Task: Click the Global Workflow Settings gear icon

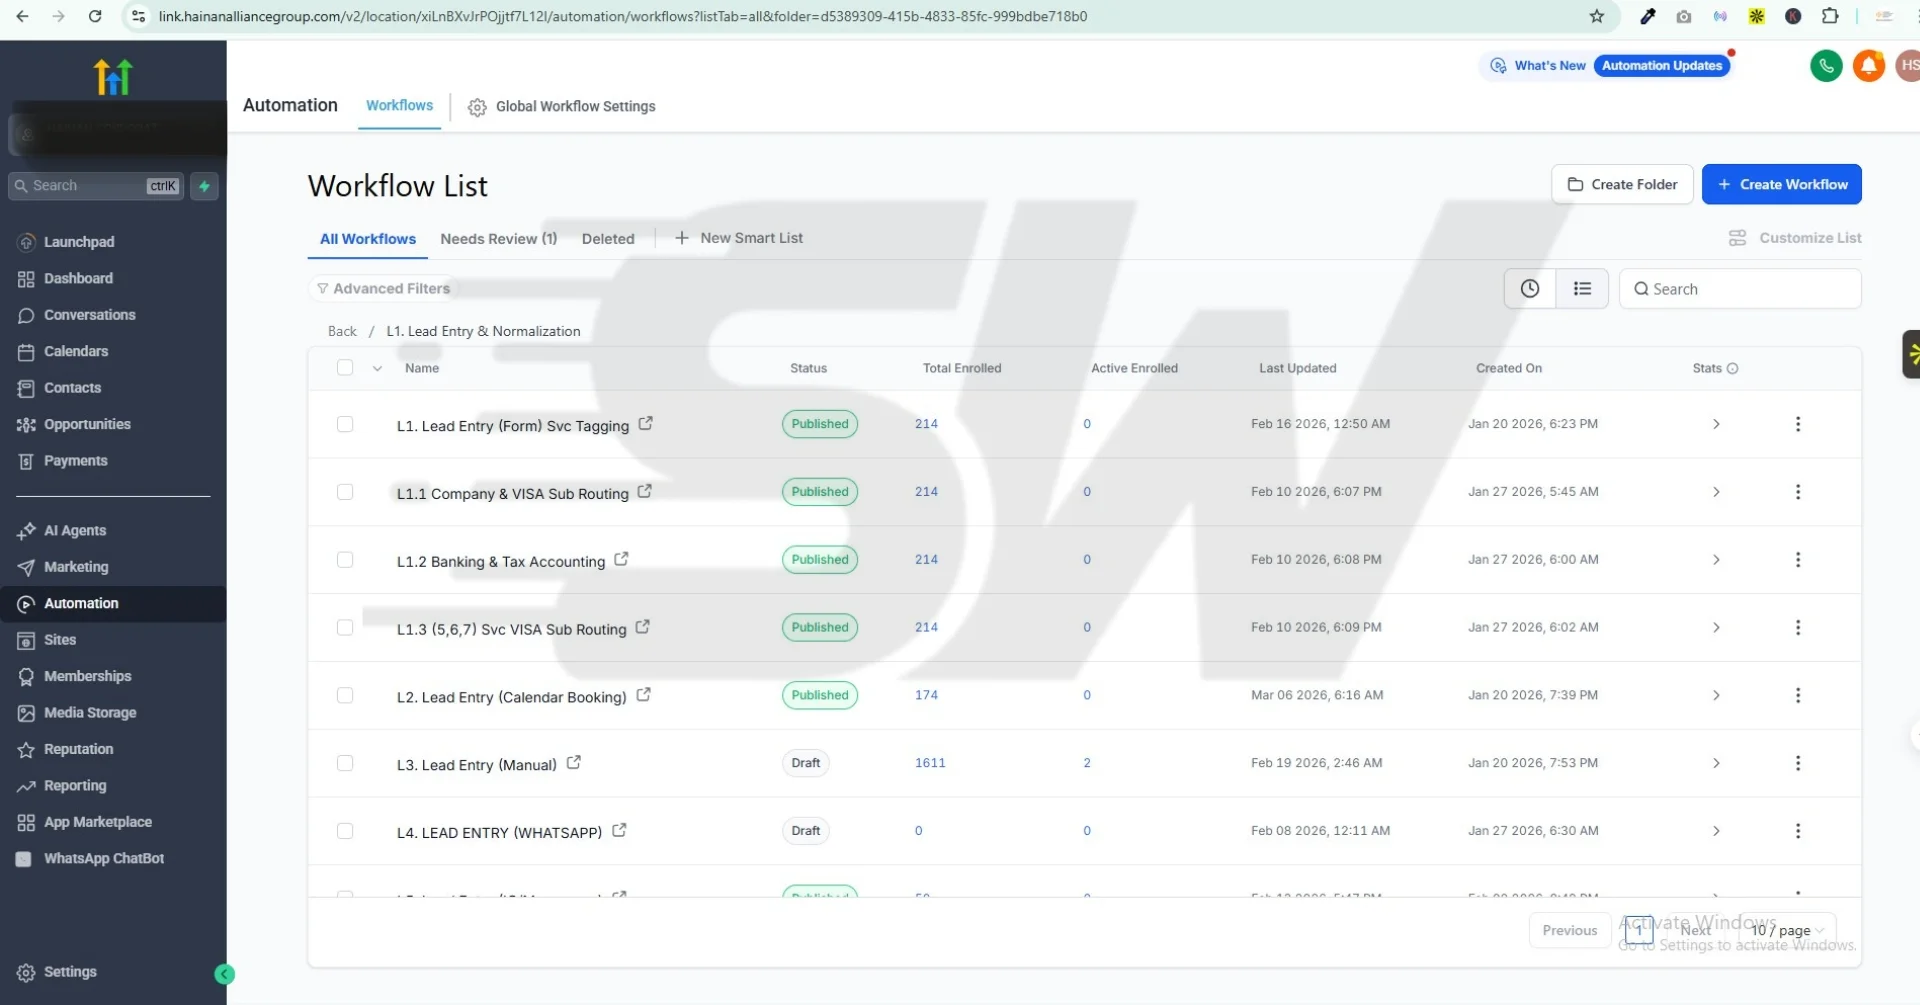Action: click(477, 107)
